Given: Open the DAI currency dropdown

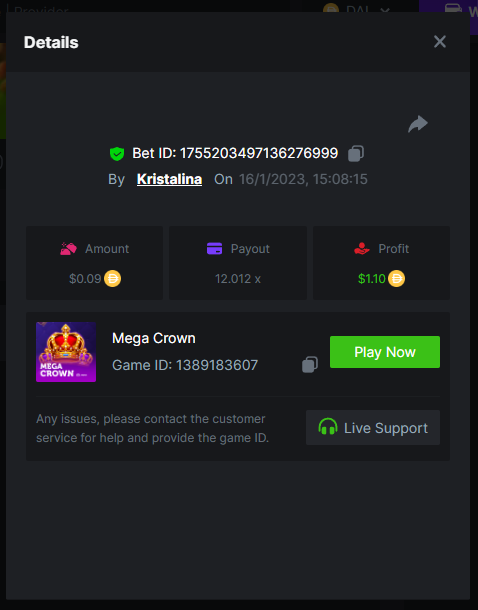Looking at the screenshot, I should tap(357, 7).
